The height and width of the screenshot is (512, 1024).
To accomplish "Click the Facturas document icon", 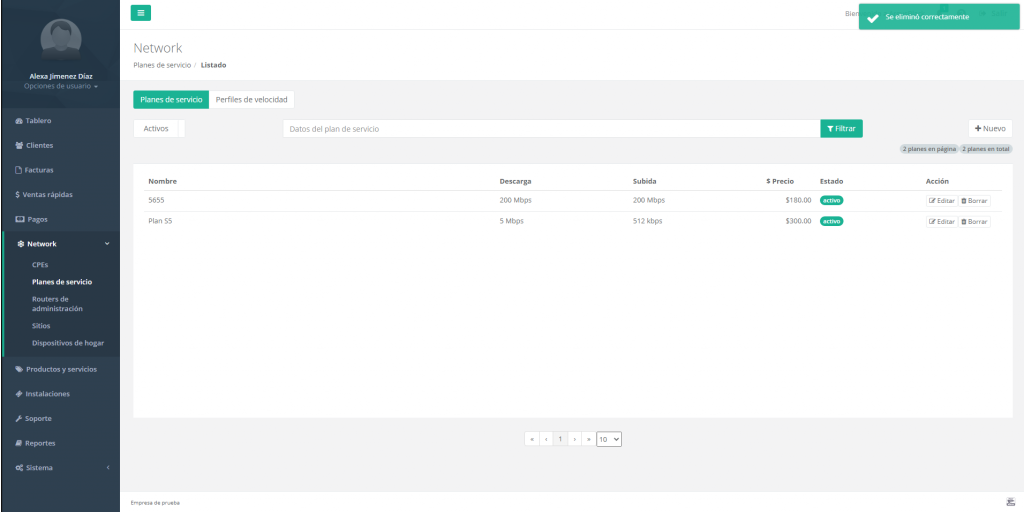I will [18, 170].
